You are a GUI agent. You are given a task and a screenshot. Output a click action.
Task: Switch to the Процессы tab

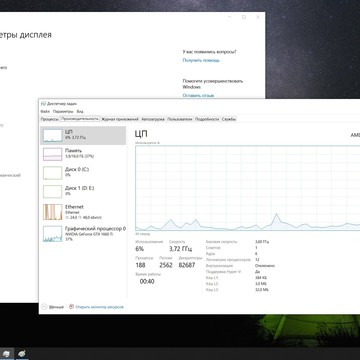pos(49,119)
